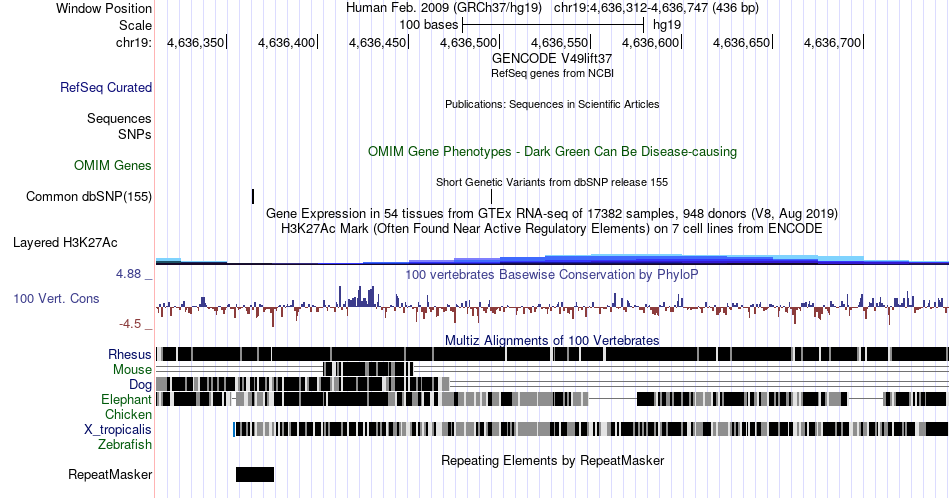The width and height of the screenshot is (950, 498).
Task: Click the OMIM Genes track label
Action: (113, 165)
